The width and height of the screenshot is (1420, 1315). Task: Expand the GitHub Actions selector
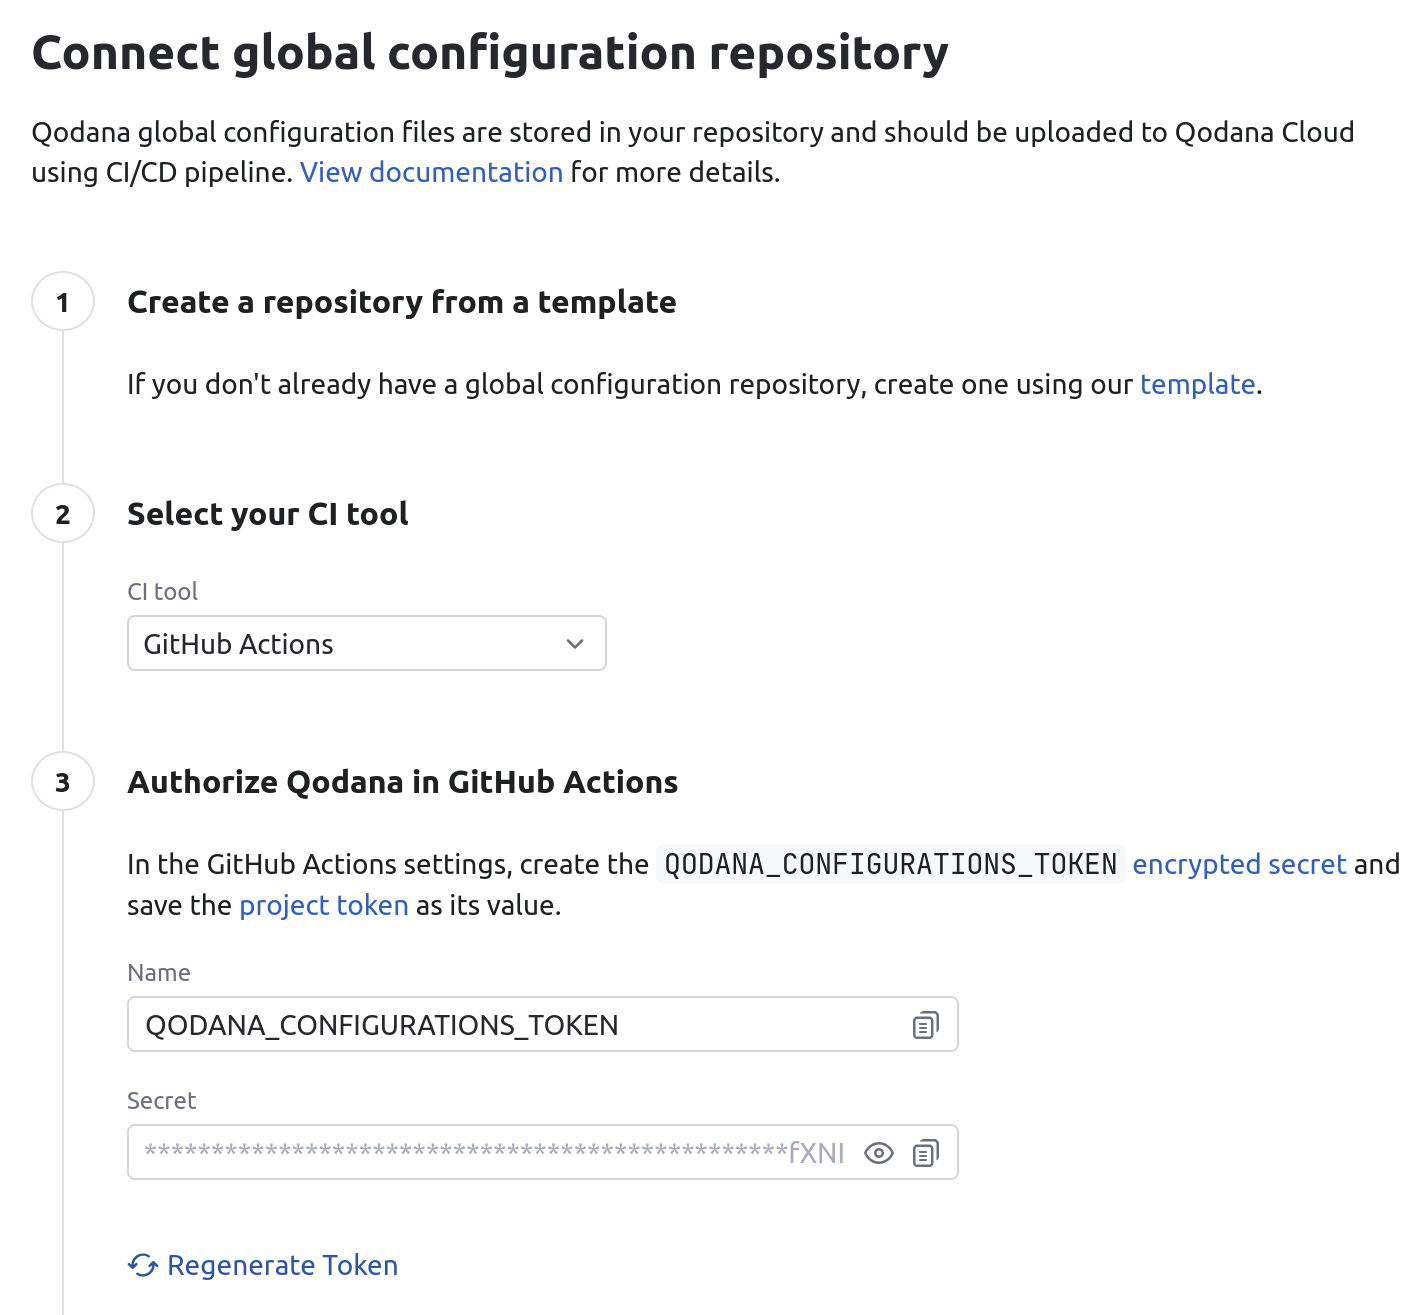coord(366,643)
